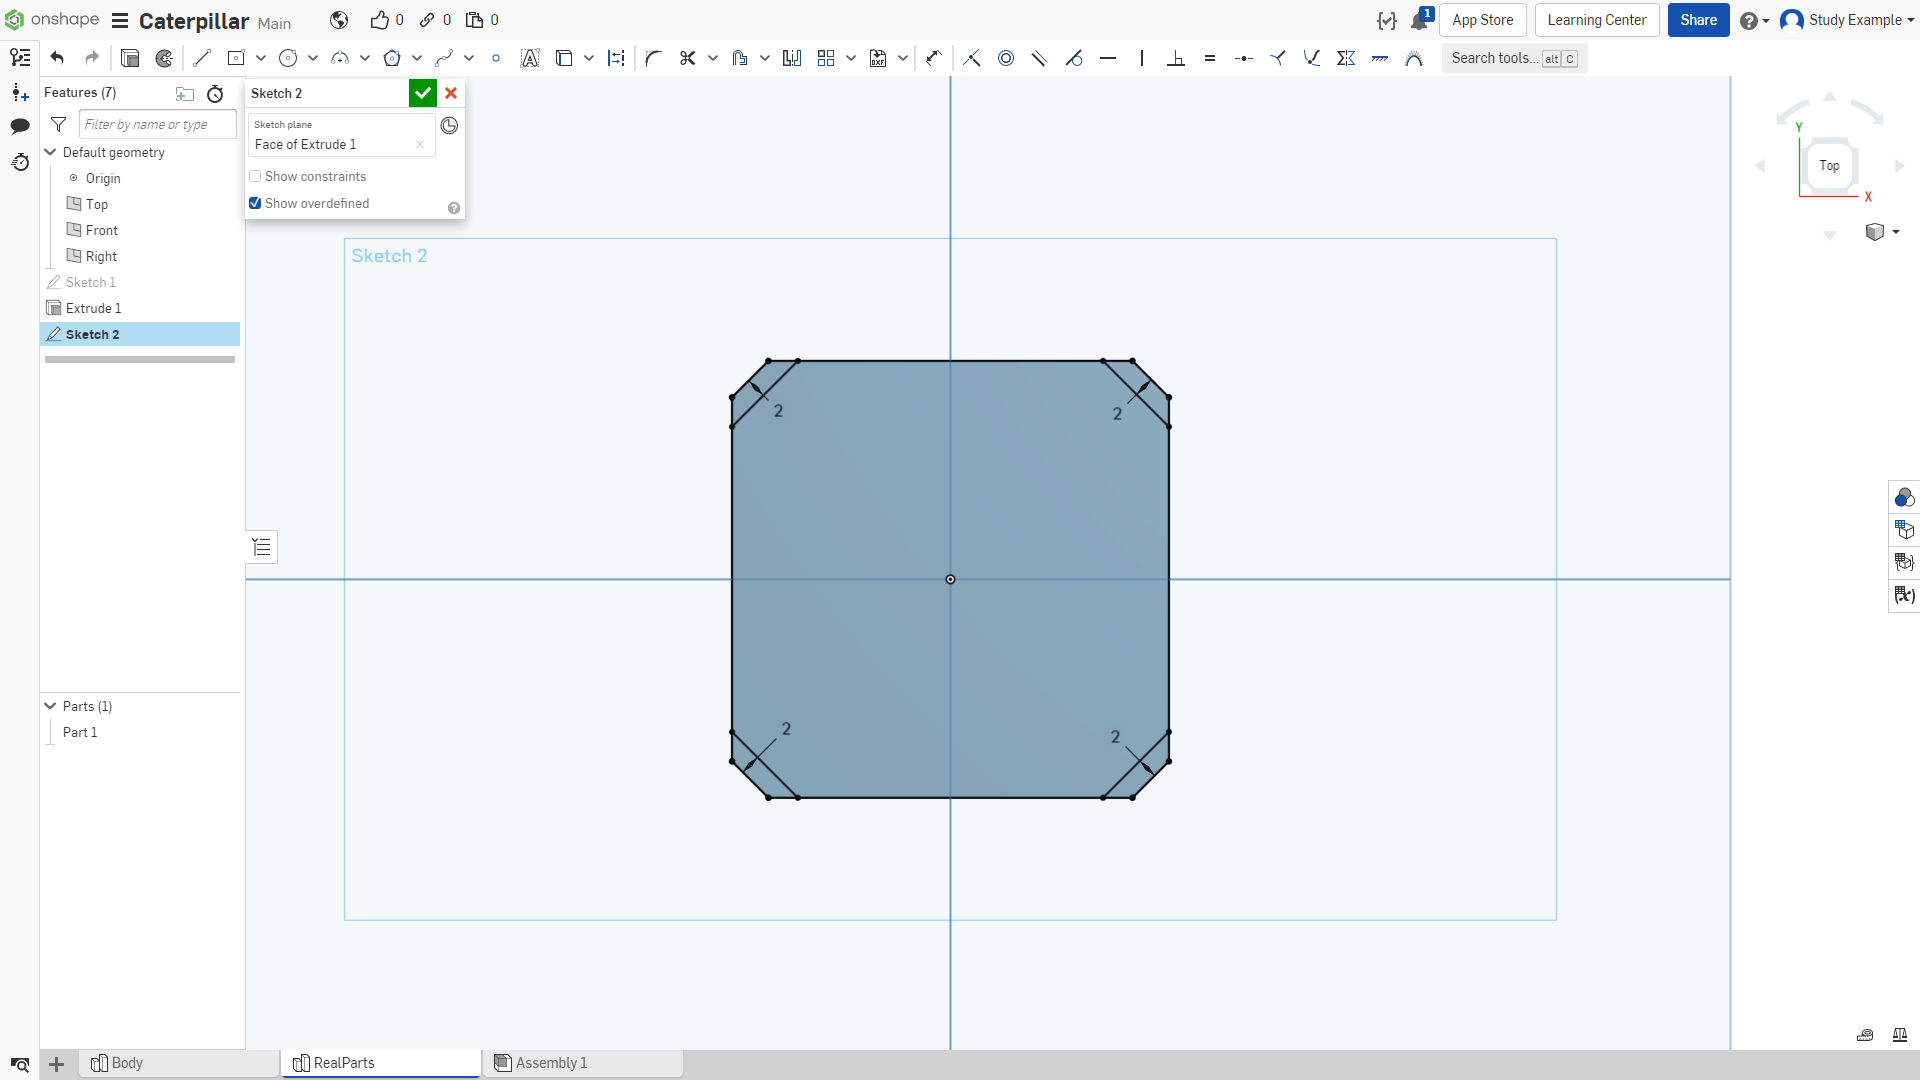This screenshot has height=1080, width=1920.
Task: Click the Top face of view cube
Action: 1829,166
